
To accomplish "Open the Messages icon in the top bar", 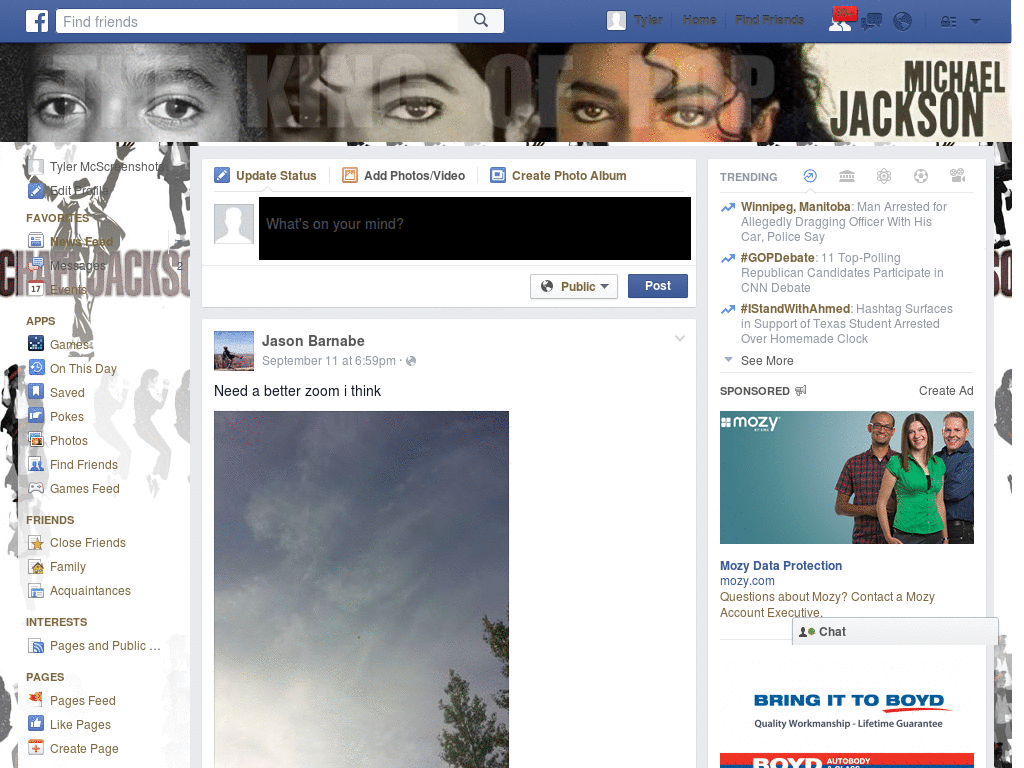I will click(871, 20).
